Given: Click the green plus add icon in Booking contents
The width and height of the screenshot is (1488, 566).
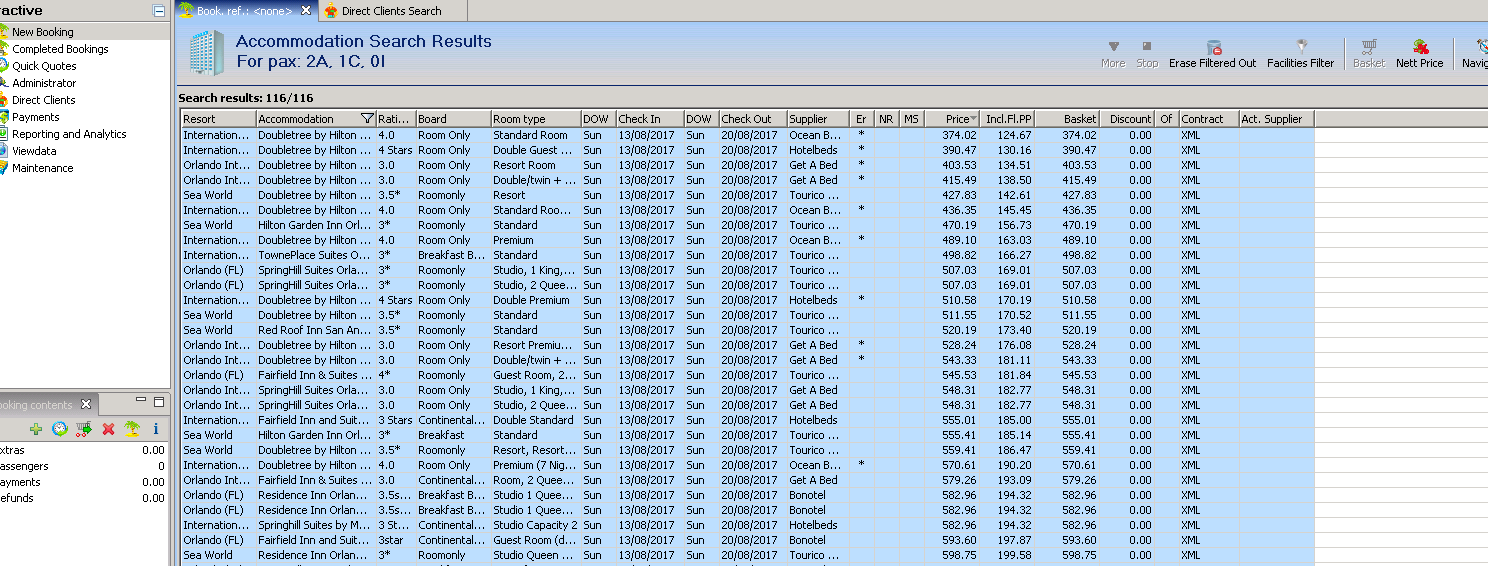Looking at the screenshot, I should (36, 428).
